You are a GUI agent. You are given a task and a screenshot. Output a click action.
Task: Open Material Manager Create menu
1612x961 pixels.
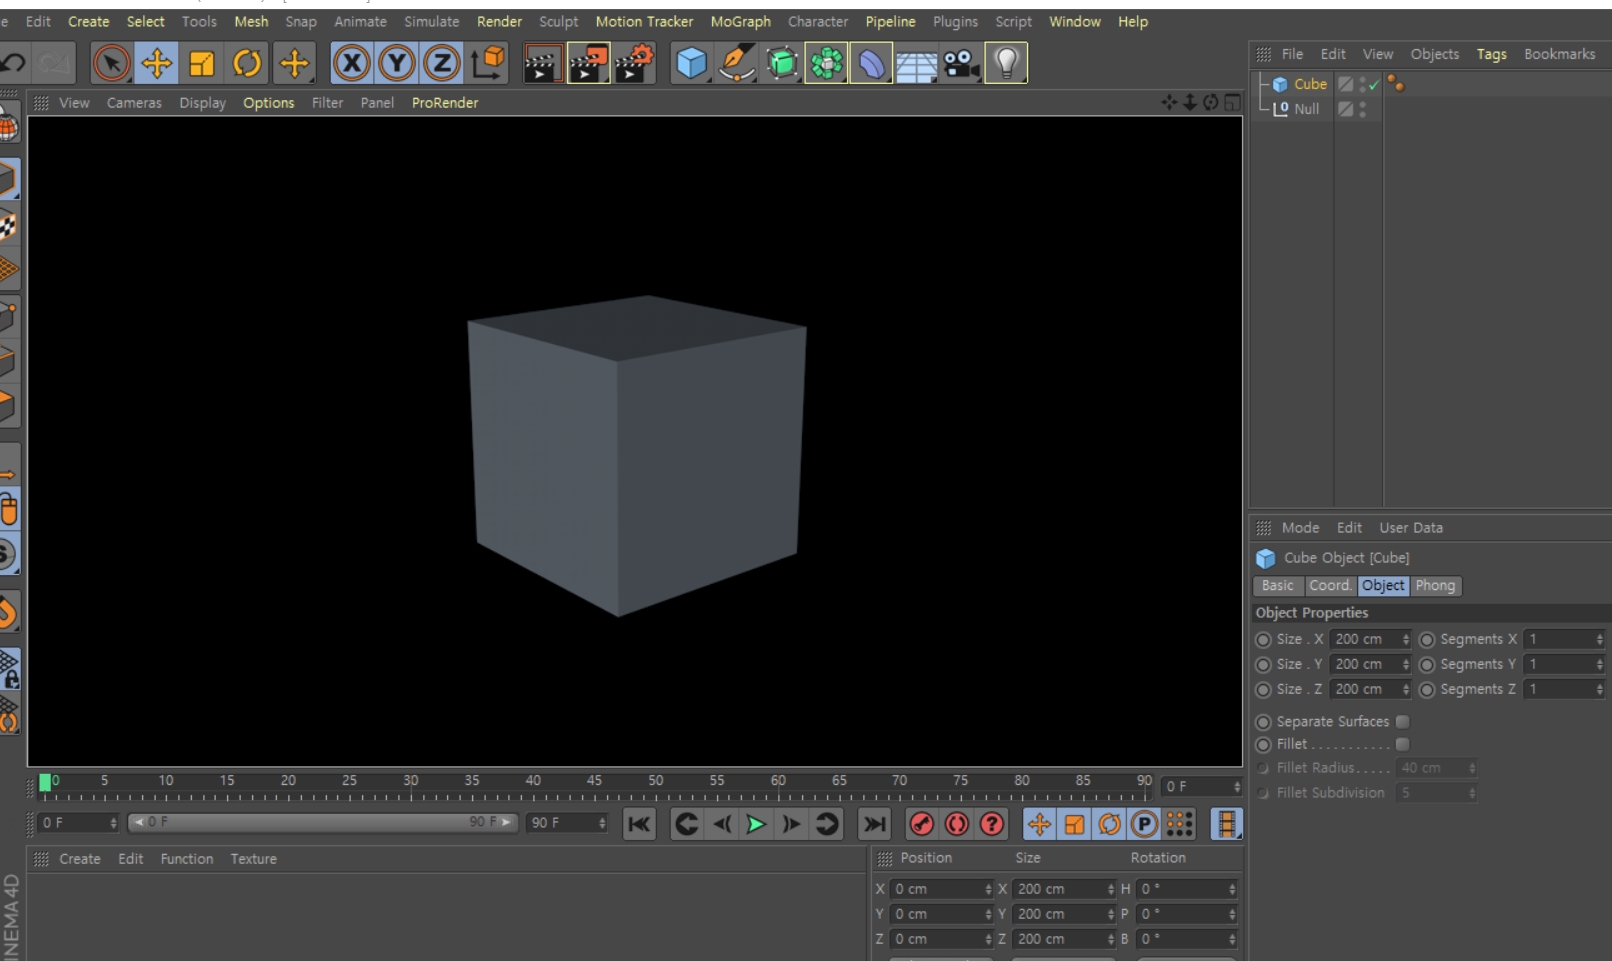79,859
